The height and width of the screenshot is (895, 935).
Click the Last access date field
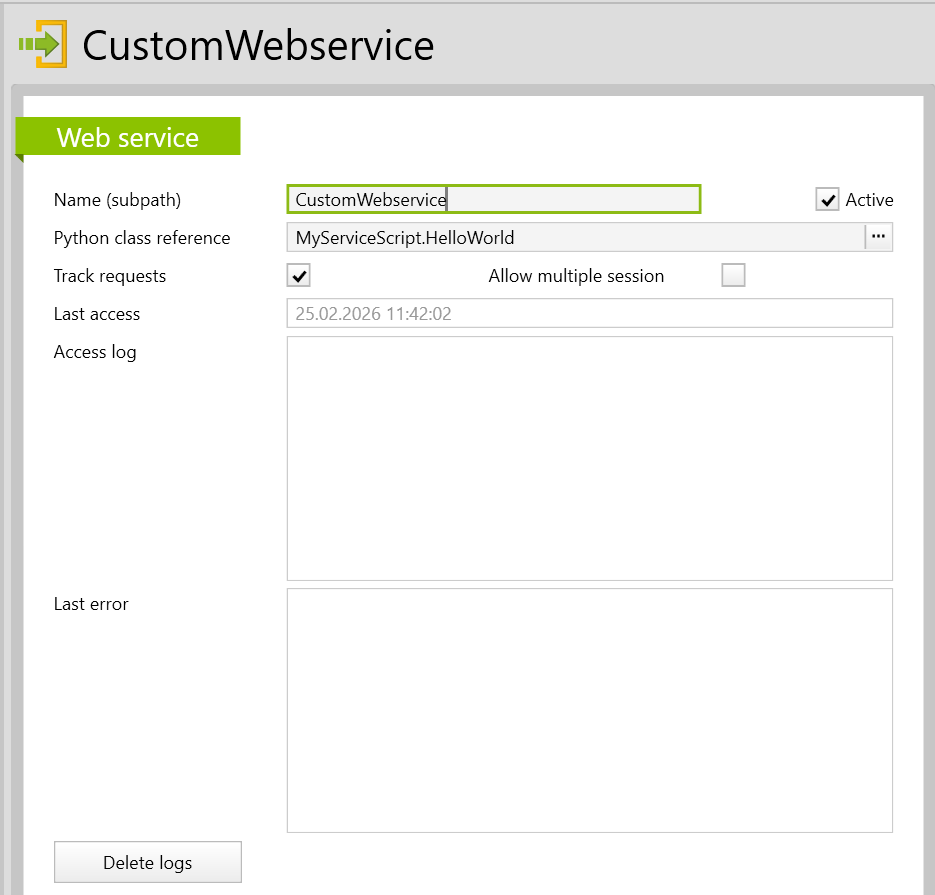(589, 314)
